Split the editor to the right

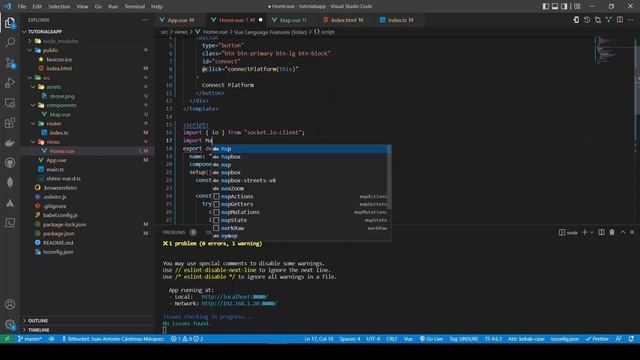620,20
